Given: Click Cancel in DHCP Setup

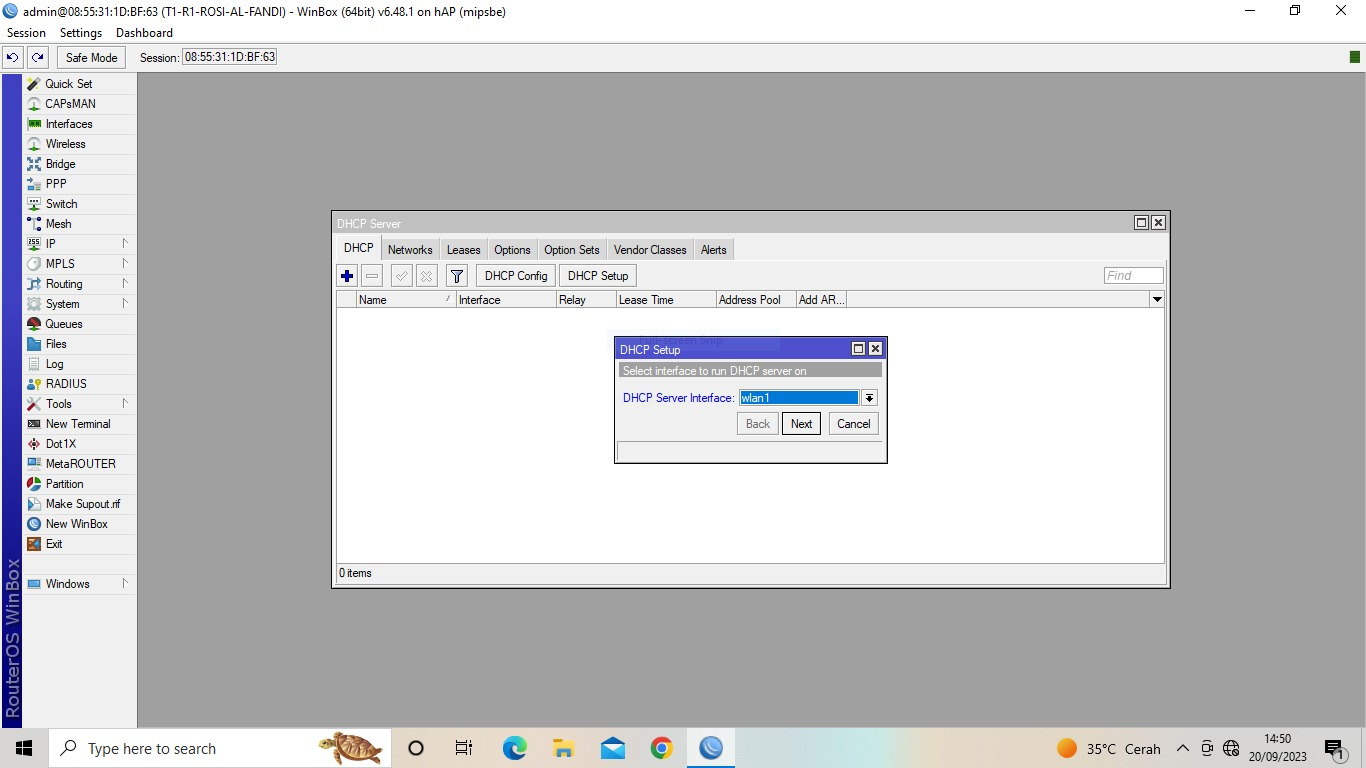Looking at the screenshot, I should pos(853,424).
